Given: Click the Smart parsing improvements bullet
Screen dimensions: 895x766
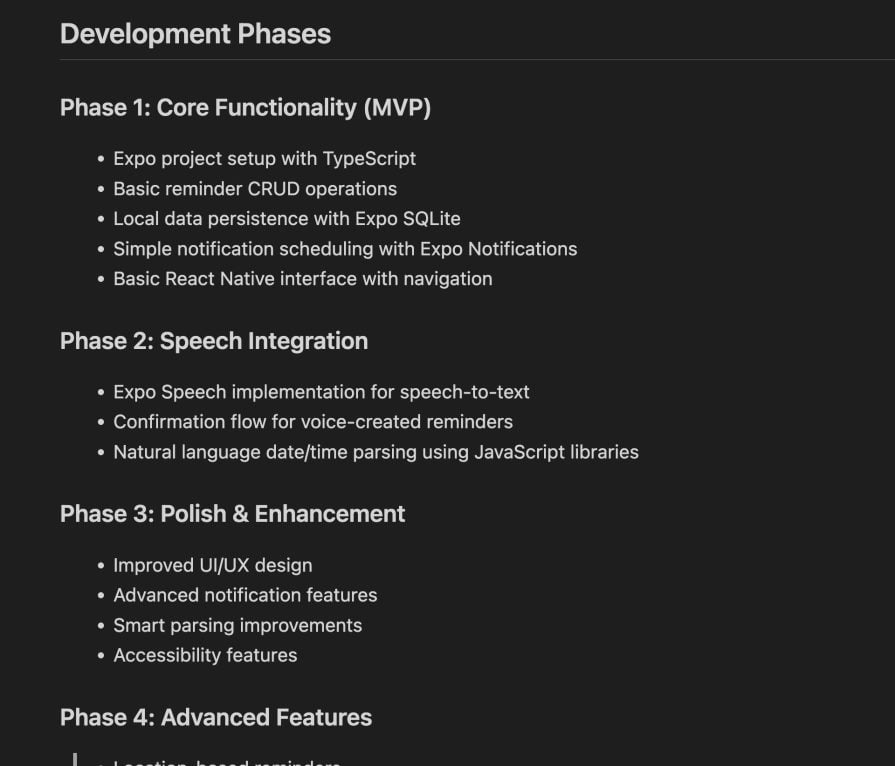Looking at the screenshot, I should point(238,625).
